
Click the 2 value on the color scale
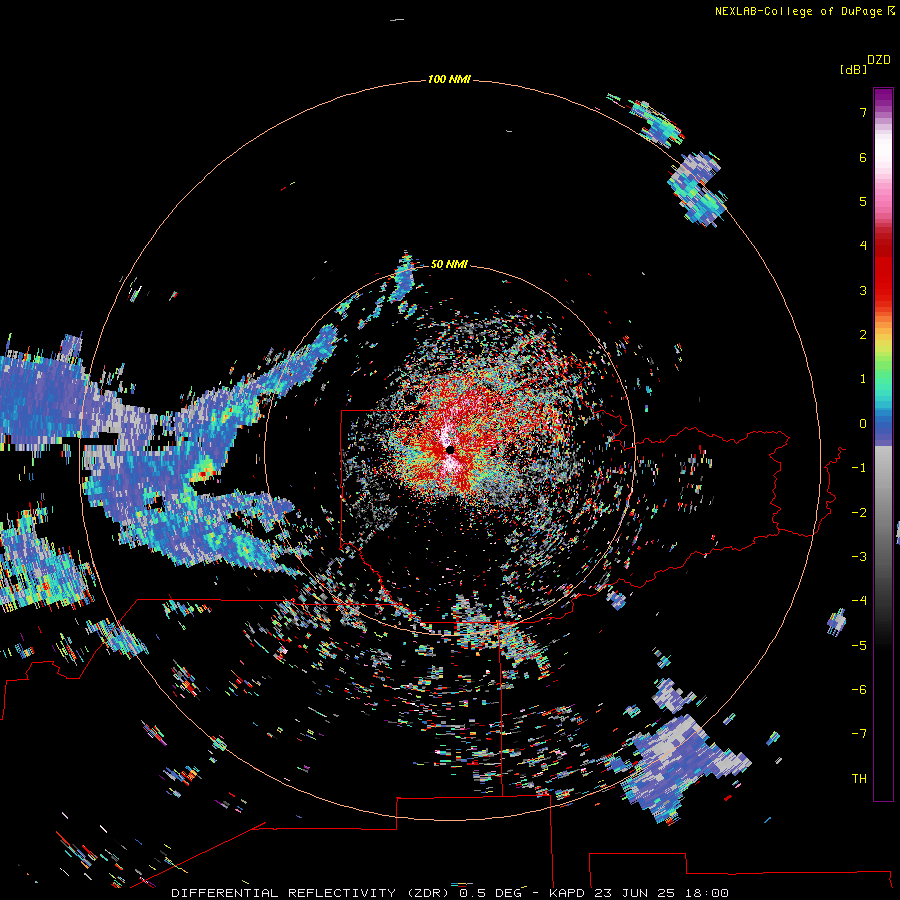[863, 335]
